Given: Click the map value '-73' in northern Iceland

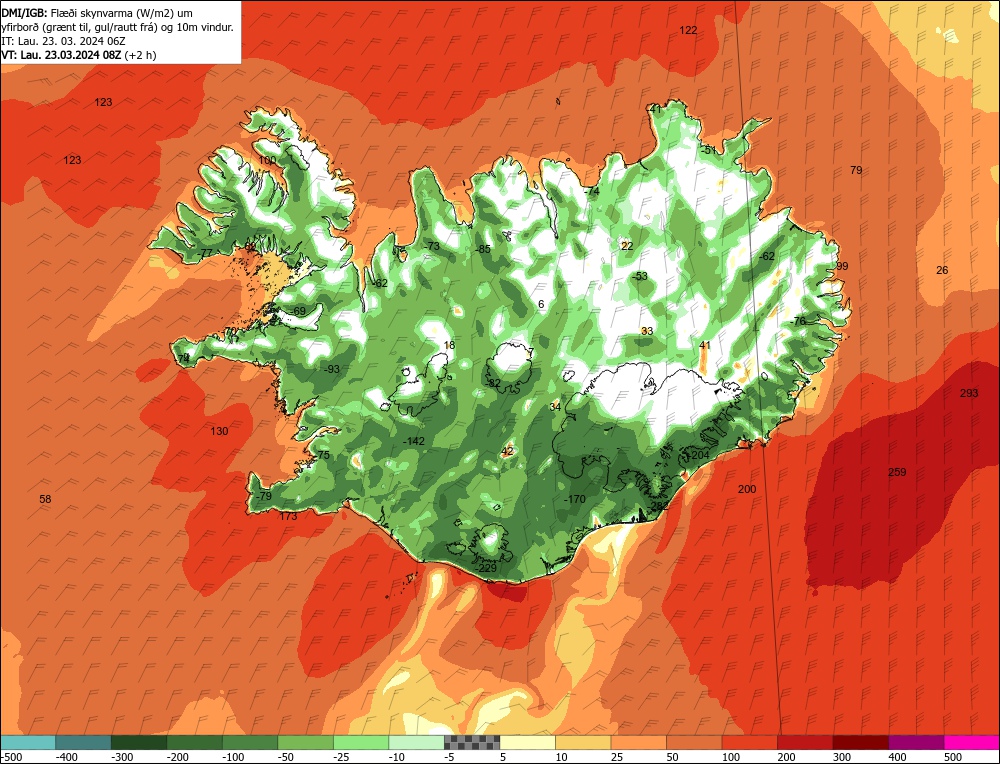Looking at the screenshot, I should click(x=432, y=246).
